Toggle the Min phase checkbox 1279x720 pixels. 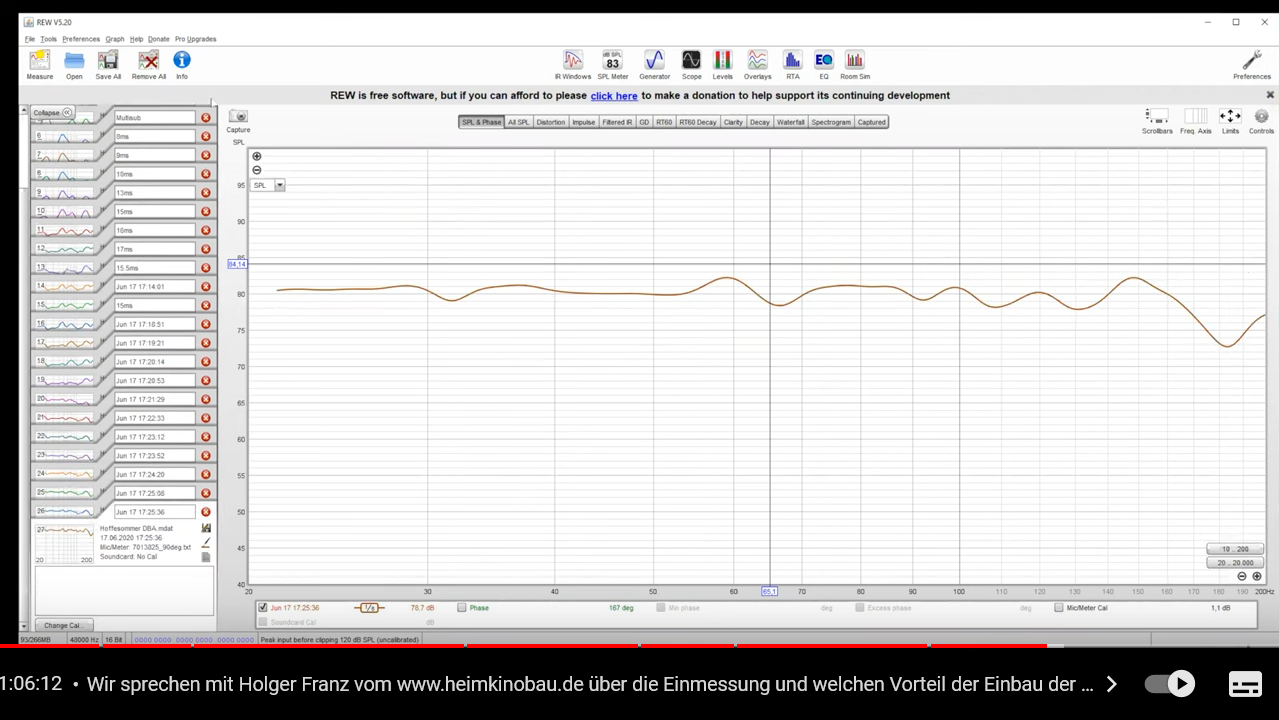pyautogui.click(x=661, y=607)
